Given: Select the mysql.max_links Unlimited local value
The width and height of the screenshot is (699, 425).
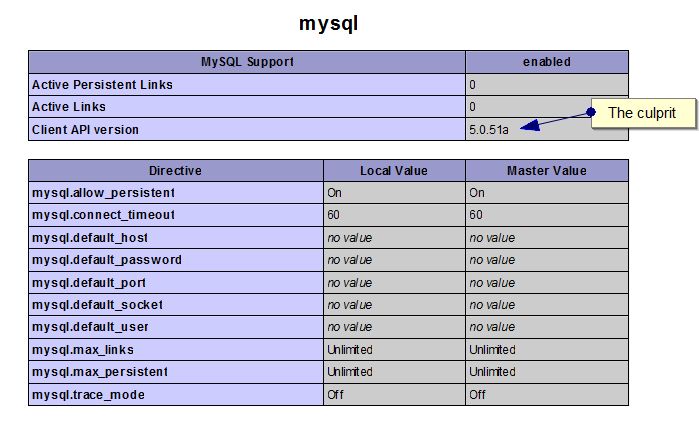Looking at the screenshot, I should tap(350, 350).
